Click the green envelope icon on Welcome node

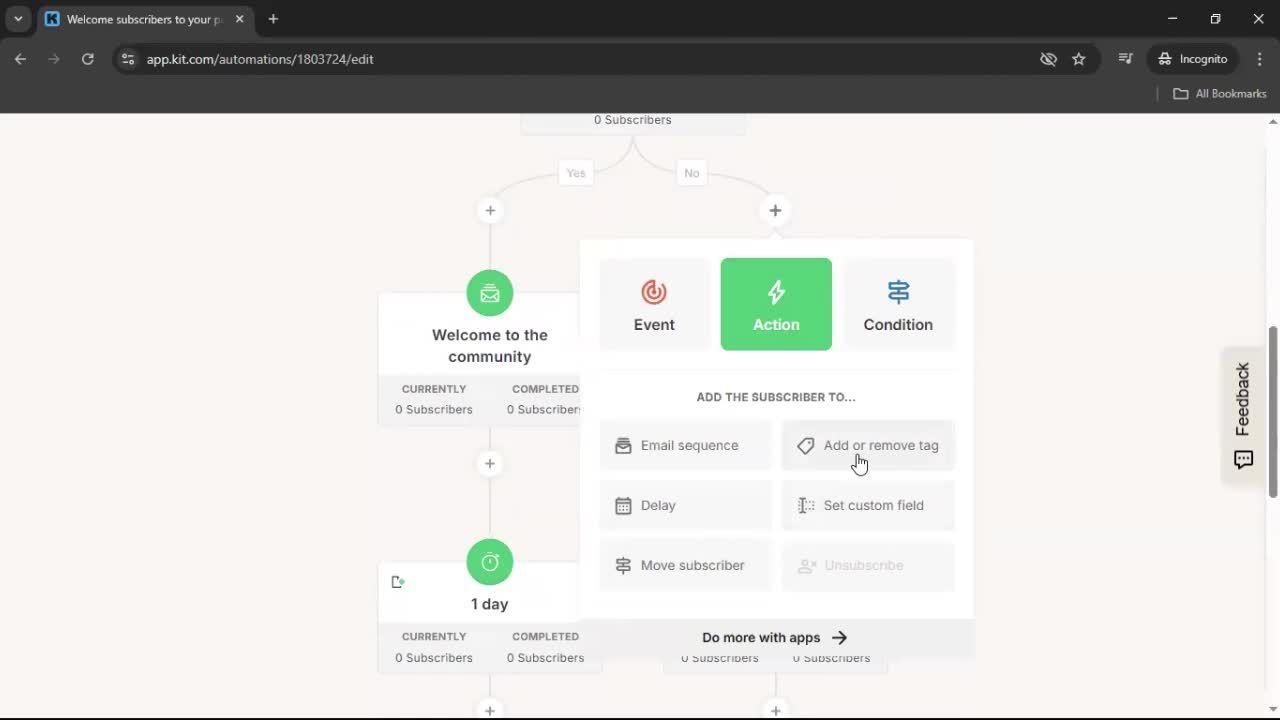(489, 293)
